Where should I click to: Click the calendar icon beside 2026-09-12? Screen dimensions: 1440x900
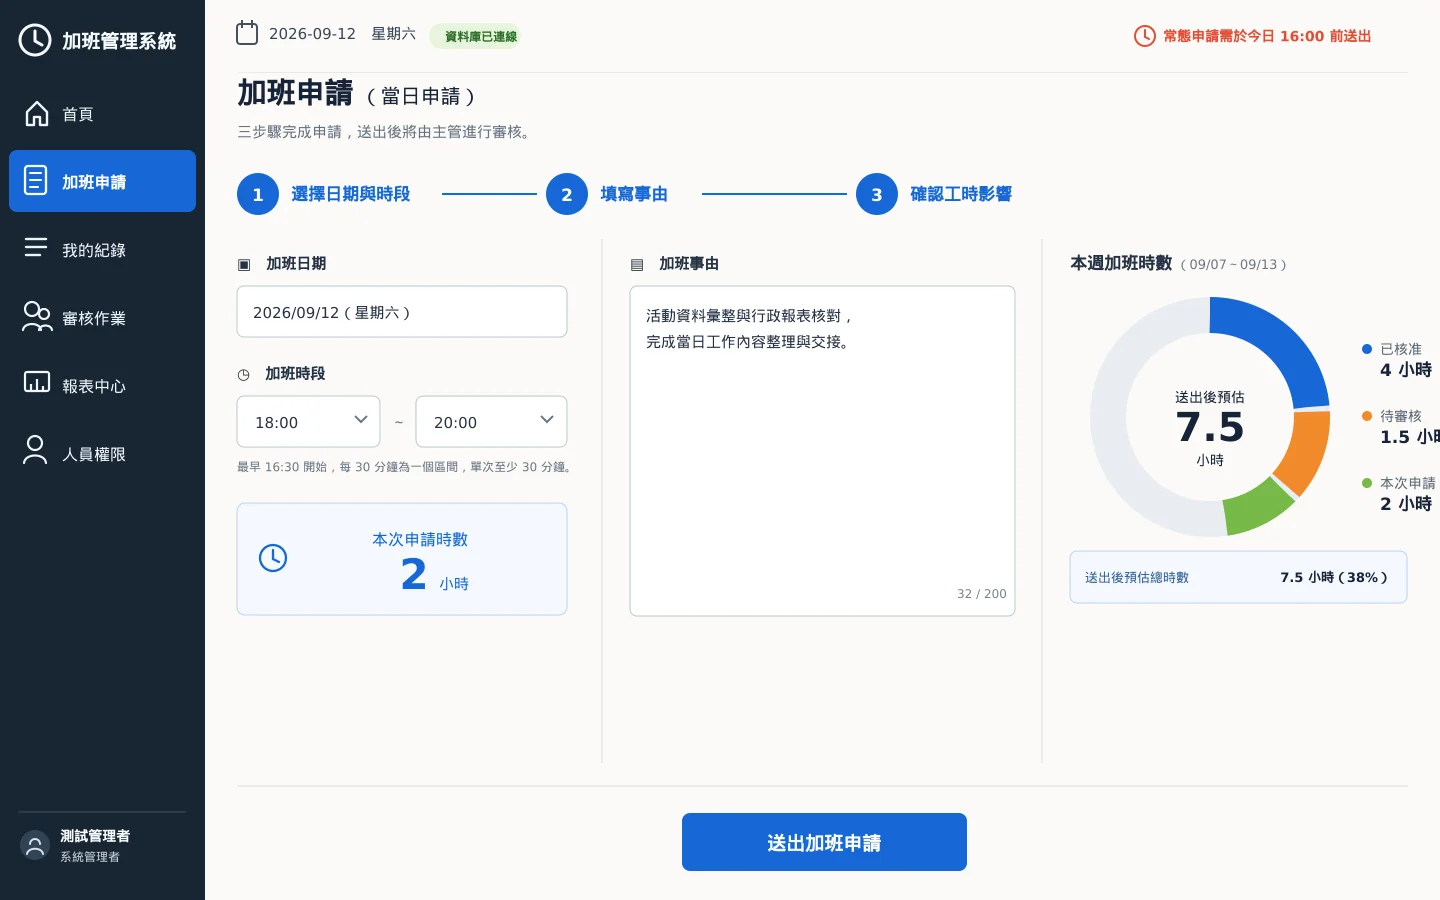click(247, 33)
